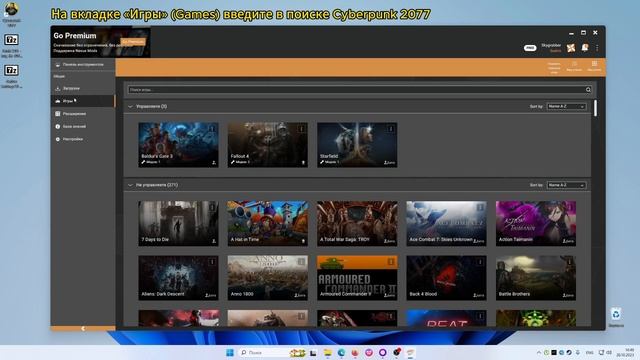640x360 pixels.
Task: Open File Explorer from the taskbar
Action: pos(327,352)
